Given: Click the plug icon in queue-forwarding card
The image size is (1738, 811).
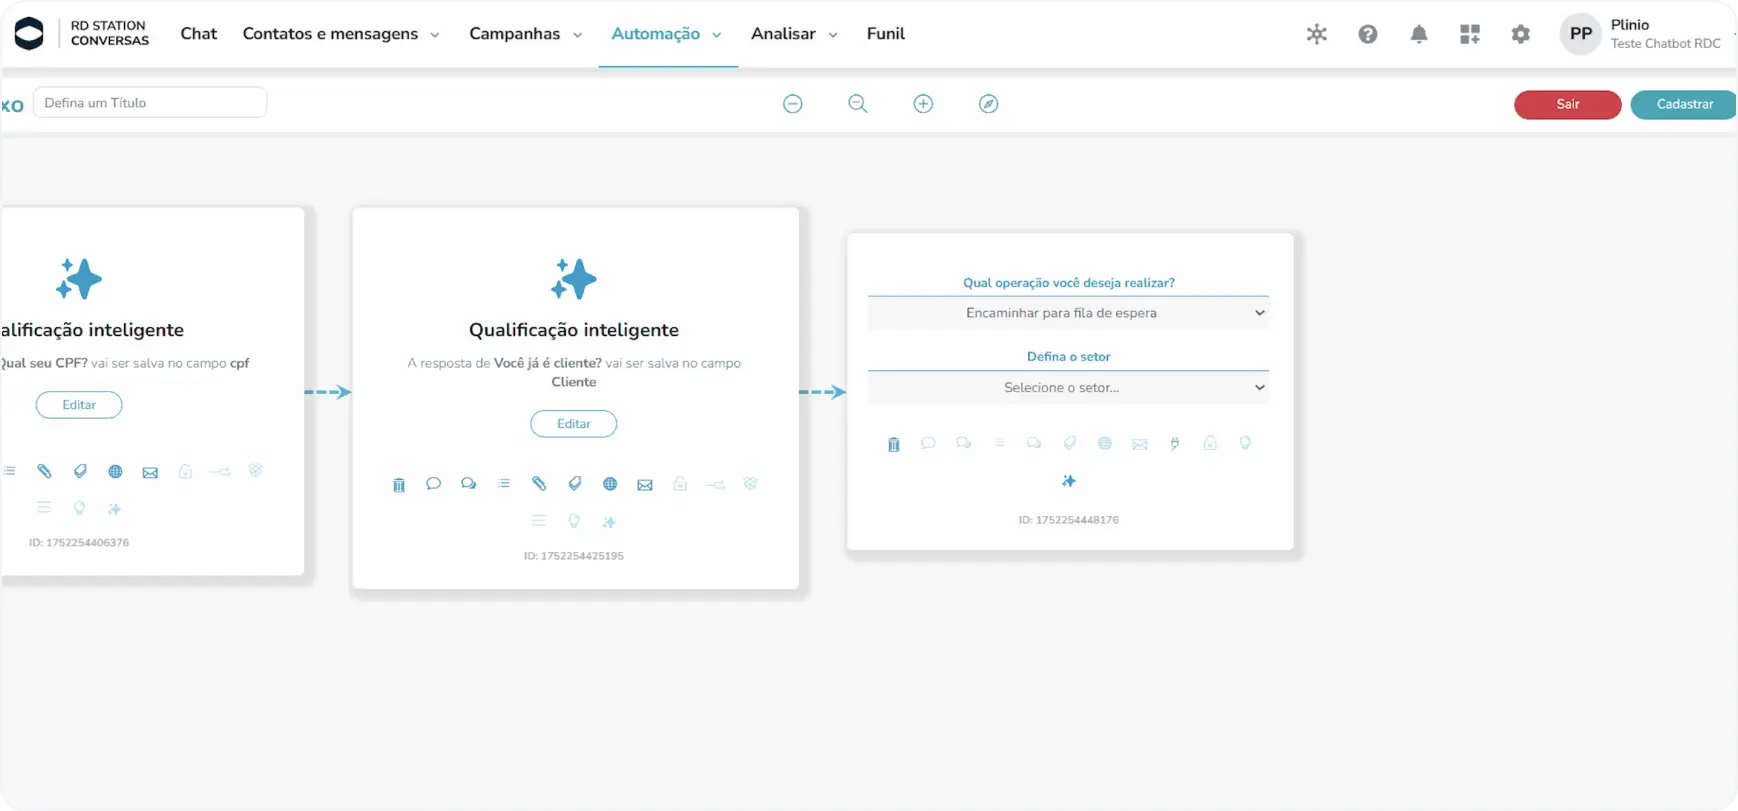Looking at the screenshot, I should coord(1175,443).
